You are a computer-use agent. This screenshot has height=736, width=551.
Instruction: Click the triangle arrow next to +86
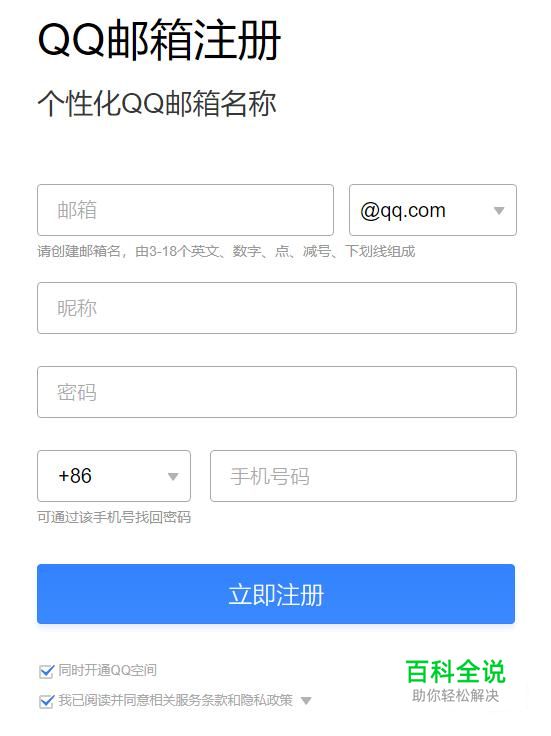click(x=173, y=477)
